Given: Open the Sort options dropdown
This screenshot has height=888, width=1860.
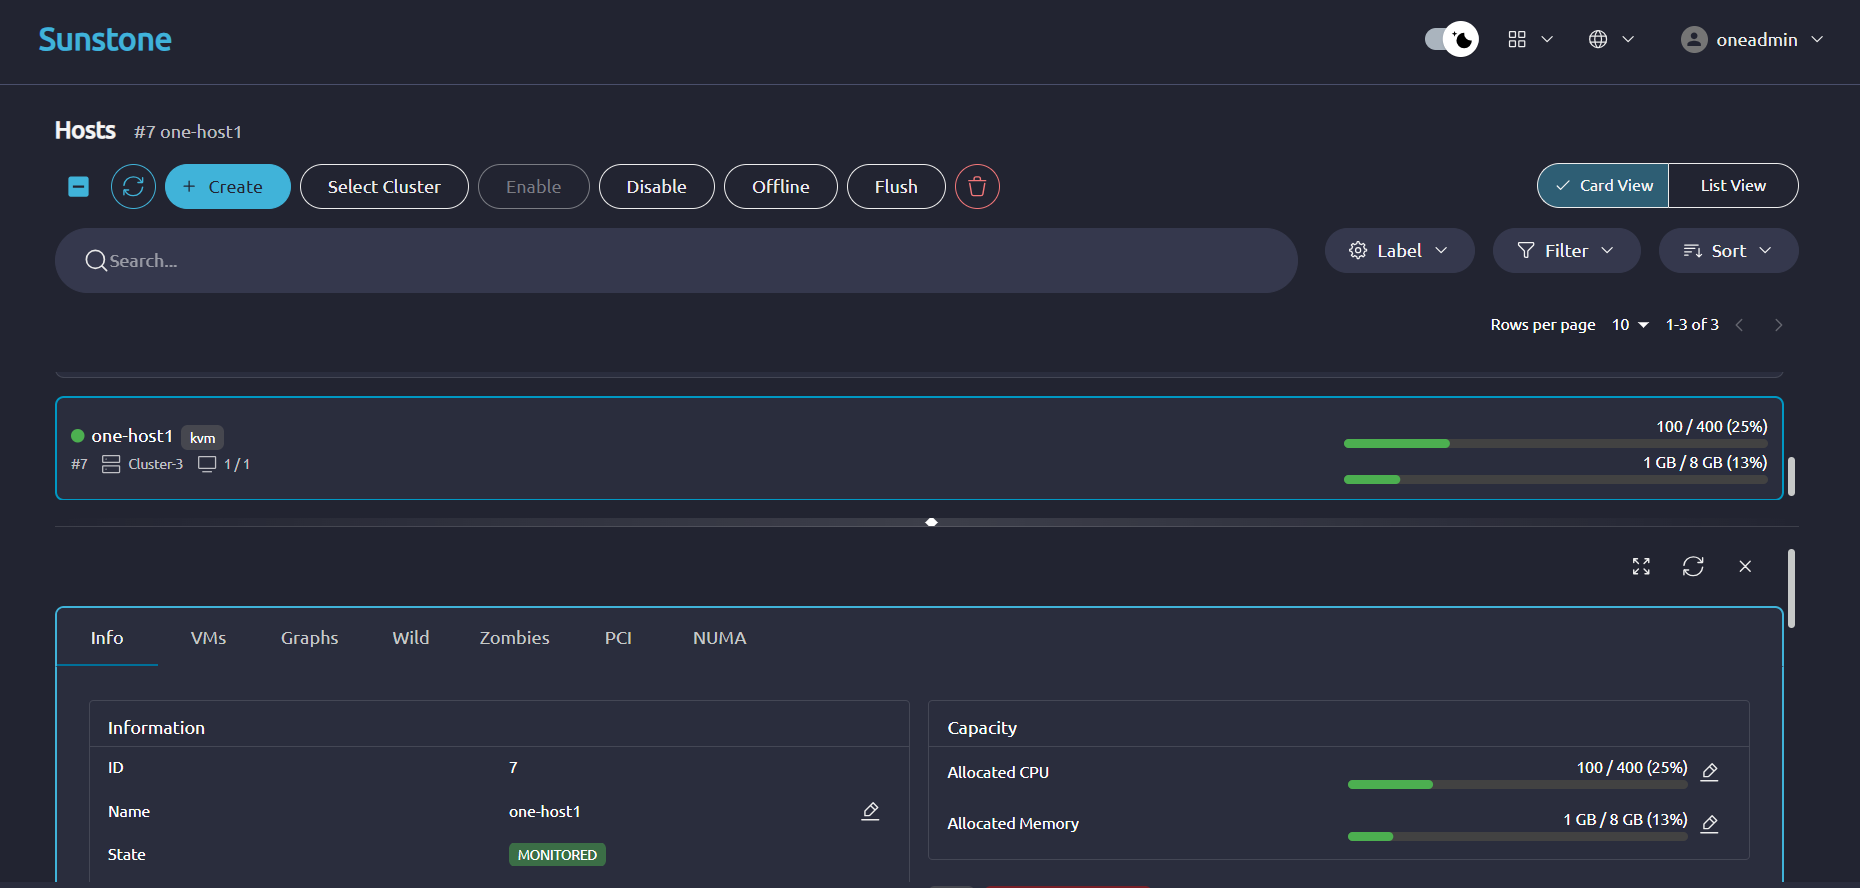Looking at the screenshot, I should 1728,251.
